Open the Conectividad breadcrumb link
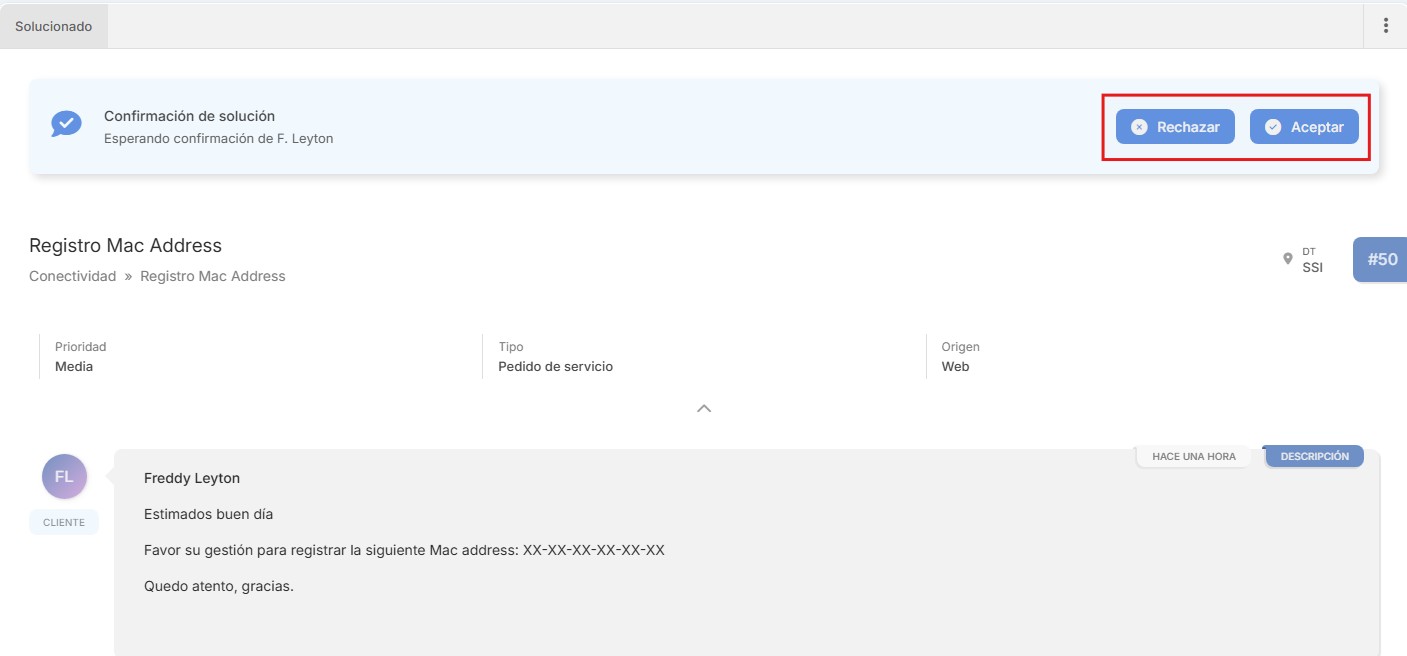This screenshot has height=656, width=1407. pyautogui.click(x=73, y=276)
